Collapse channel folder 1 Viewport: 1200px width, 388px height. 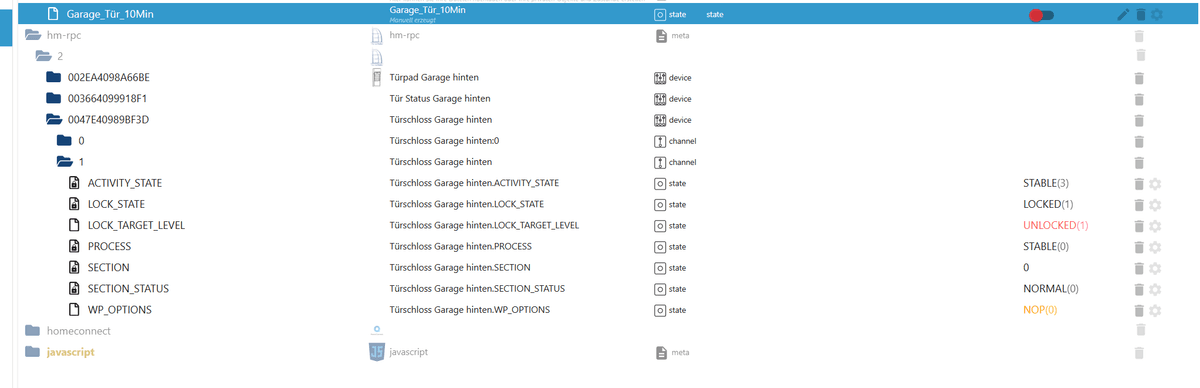(65, 162)
